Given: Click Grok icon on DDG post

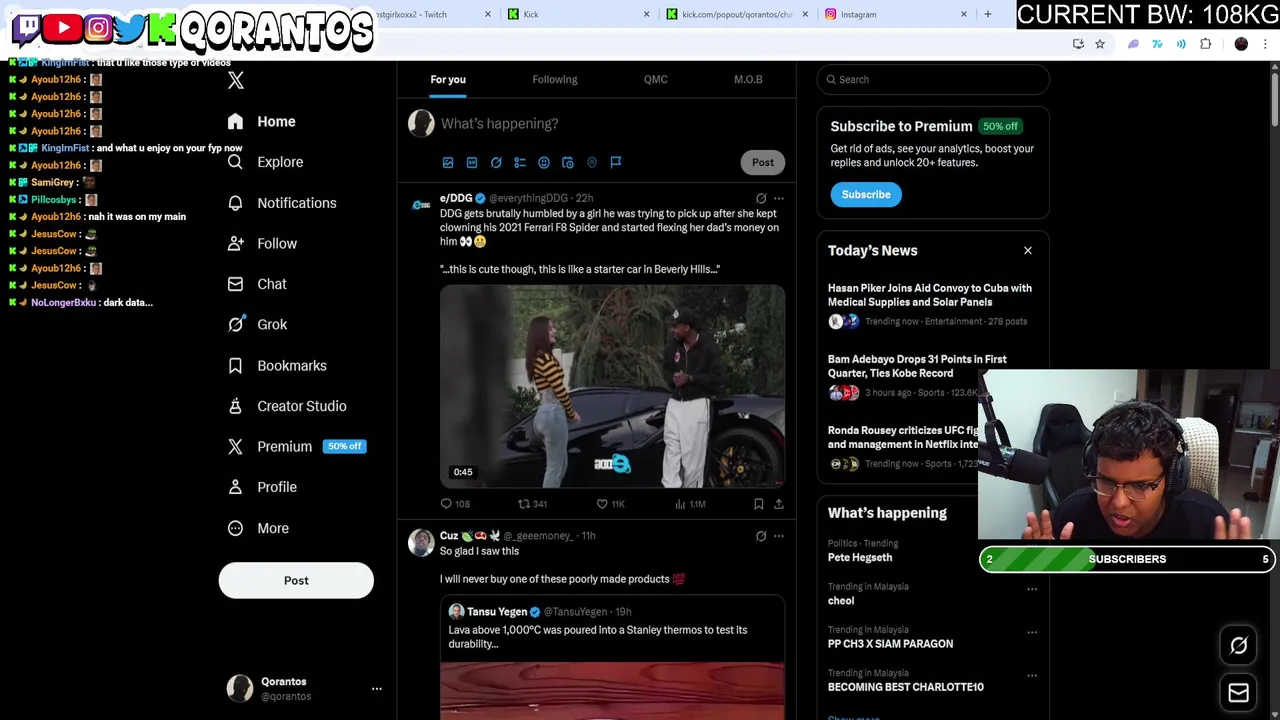Looking at the screenshot, I should point(761,198).
